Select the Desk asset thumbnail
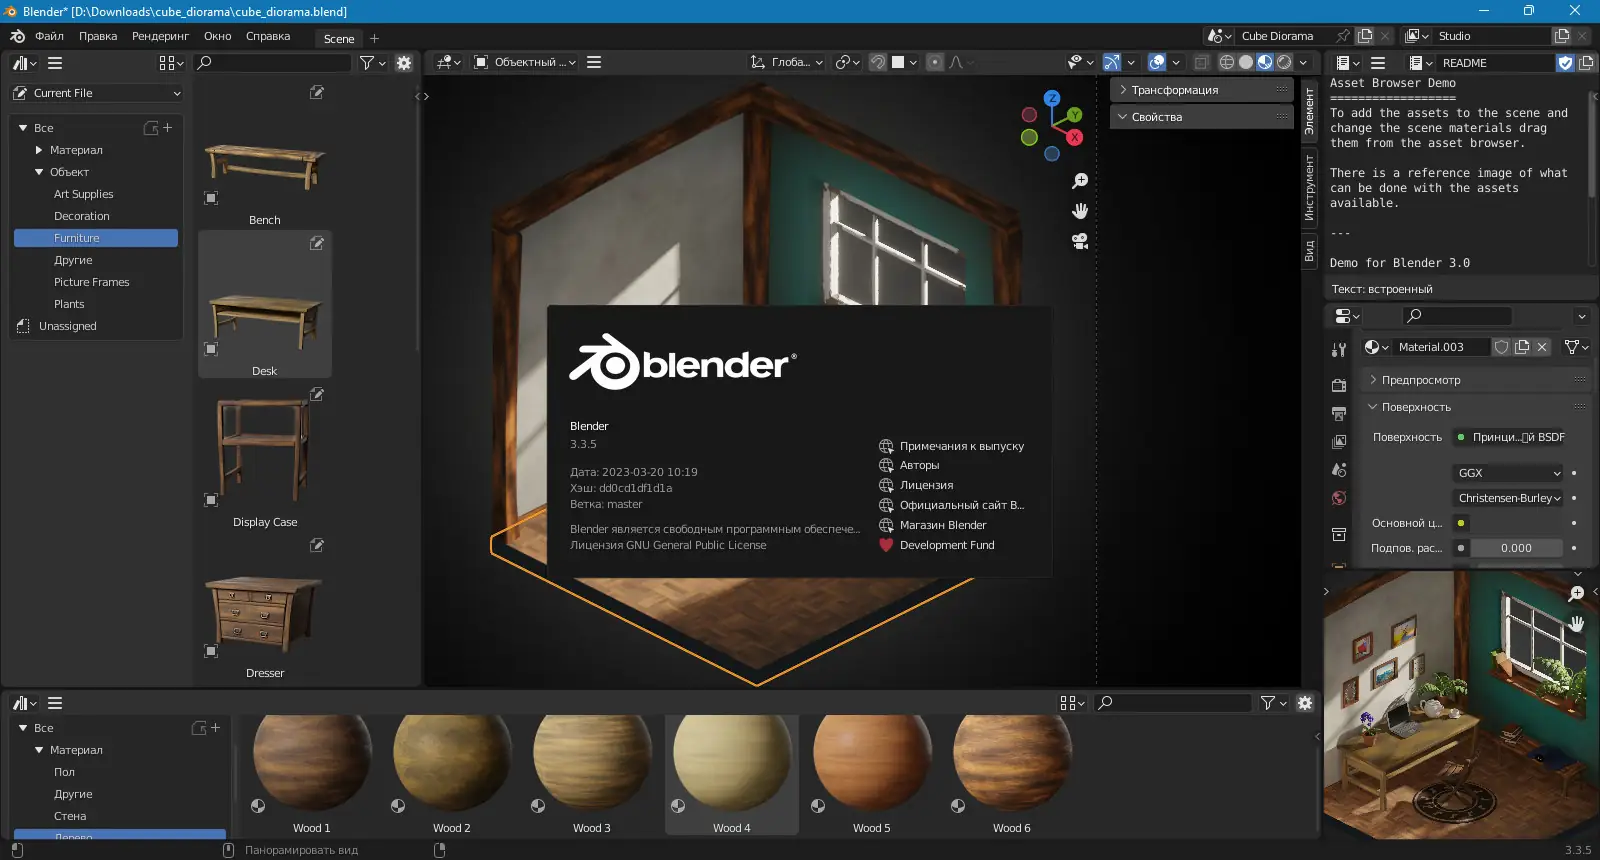1600x860 pixels. point(265,304)
